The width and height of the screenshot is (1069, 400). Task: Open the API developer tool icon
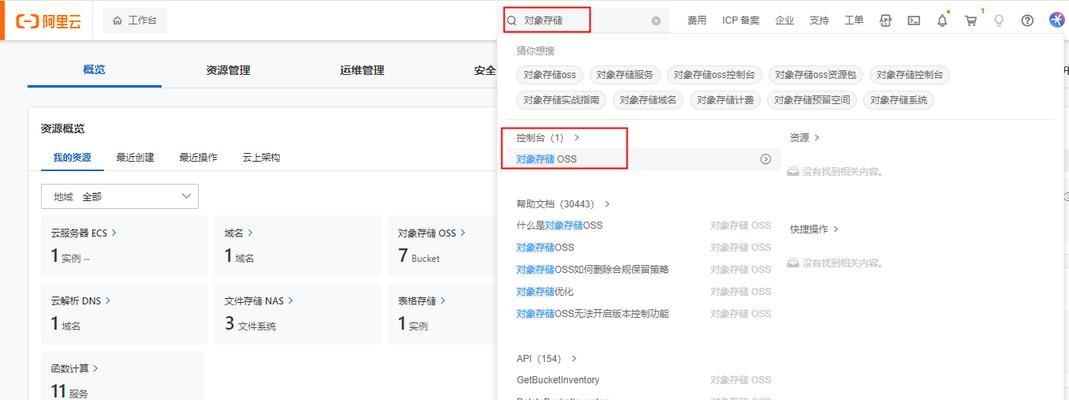[x=885, y=20]
